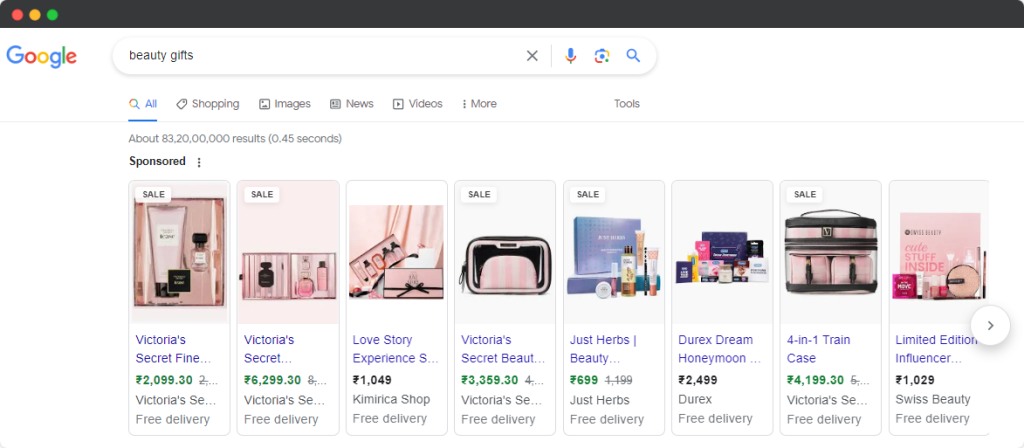Open Just Herbs Beauty product link
The height and width of the screenshot is (448, 1024).
pyautogui.click(x=603, y=349)
